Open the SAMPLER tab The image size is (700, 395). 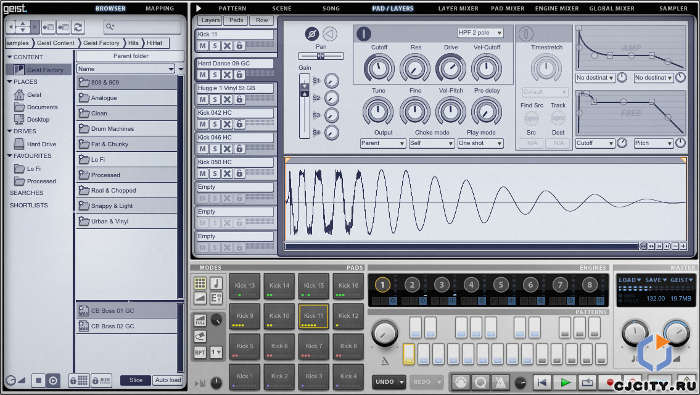click(674, 8)
